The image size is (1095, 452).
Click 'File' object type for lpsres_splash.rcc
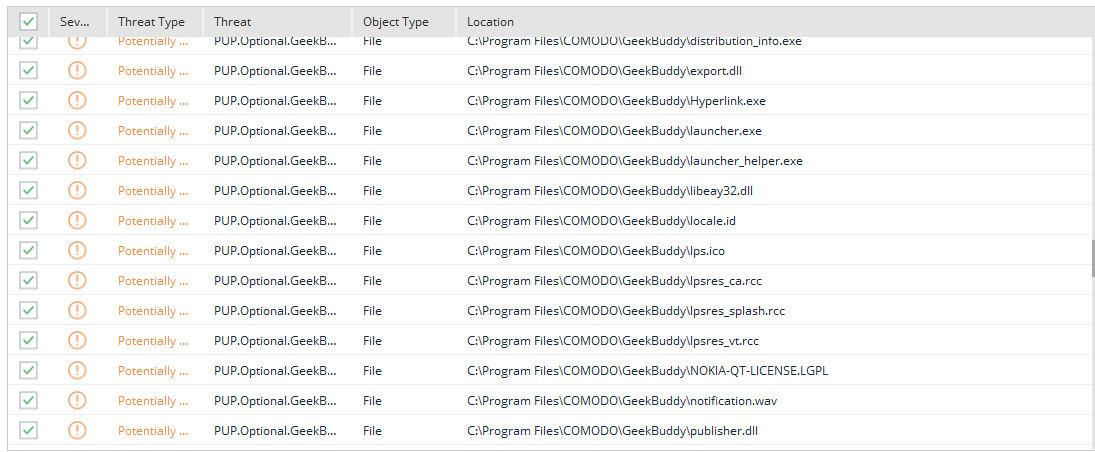click(x=372, y=311)
